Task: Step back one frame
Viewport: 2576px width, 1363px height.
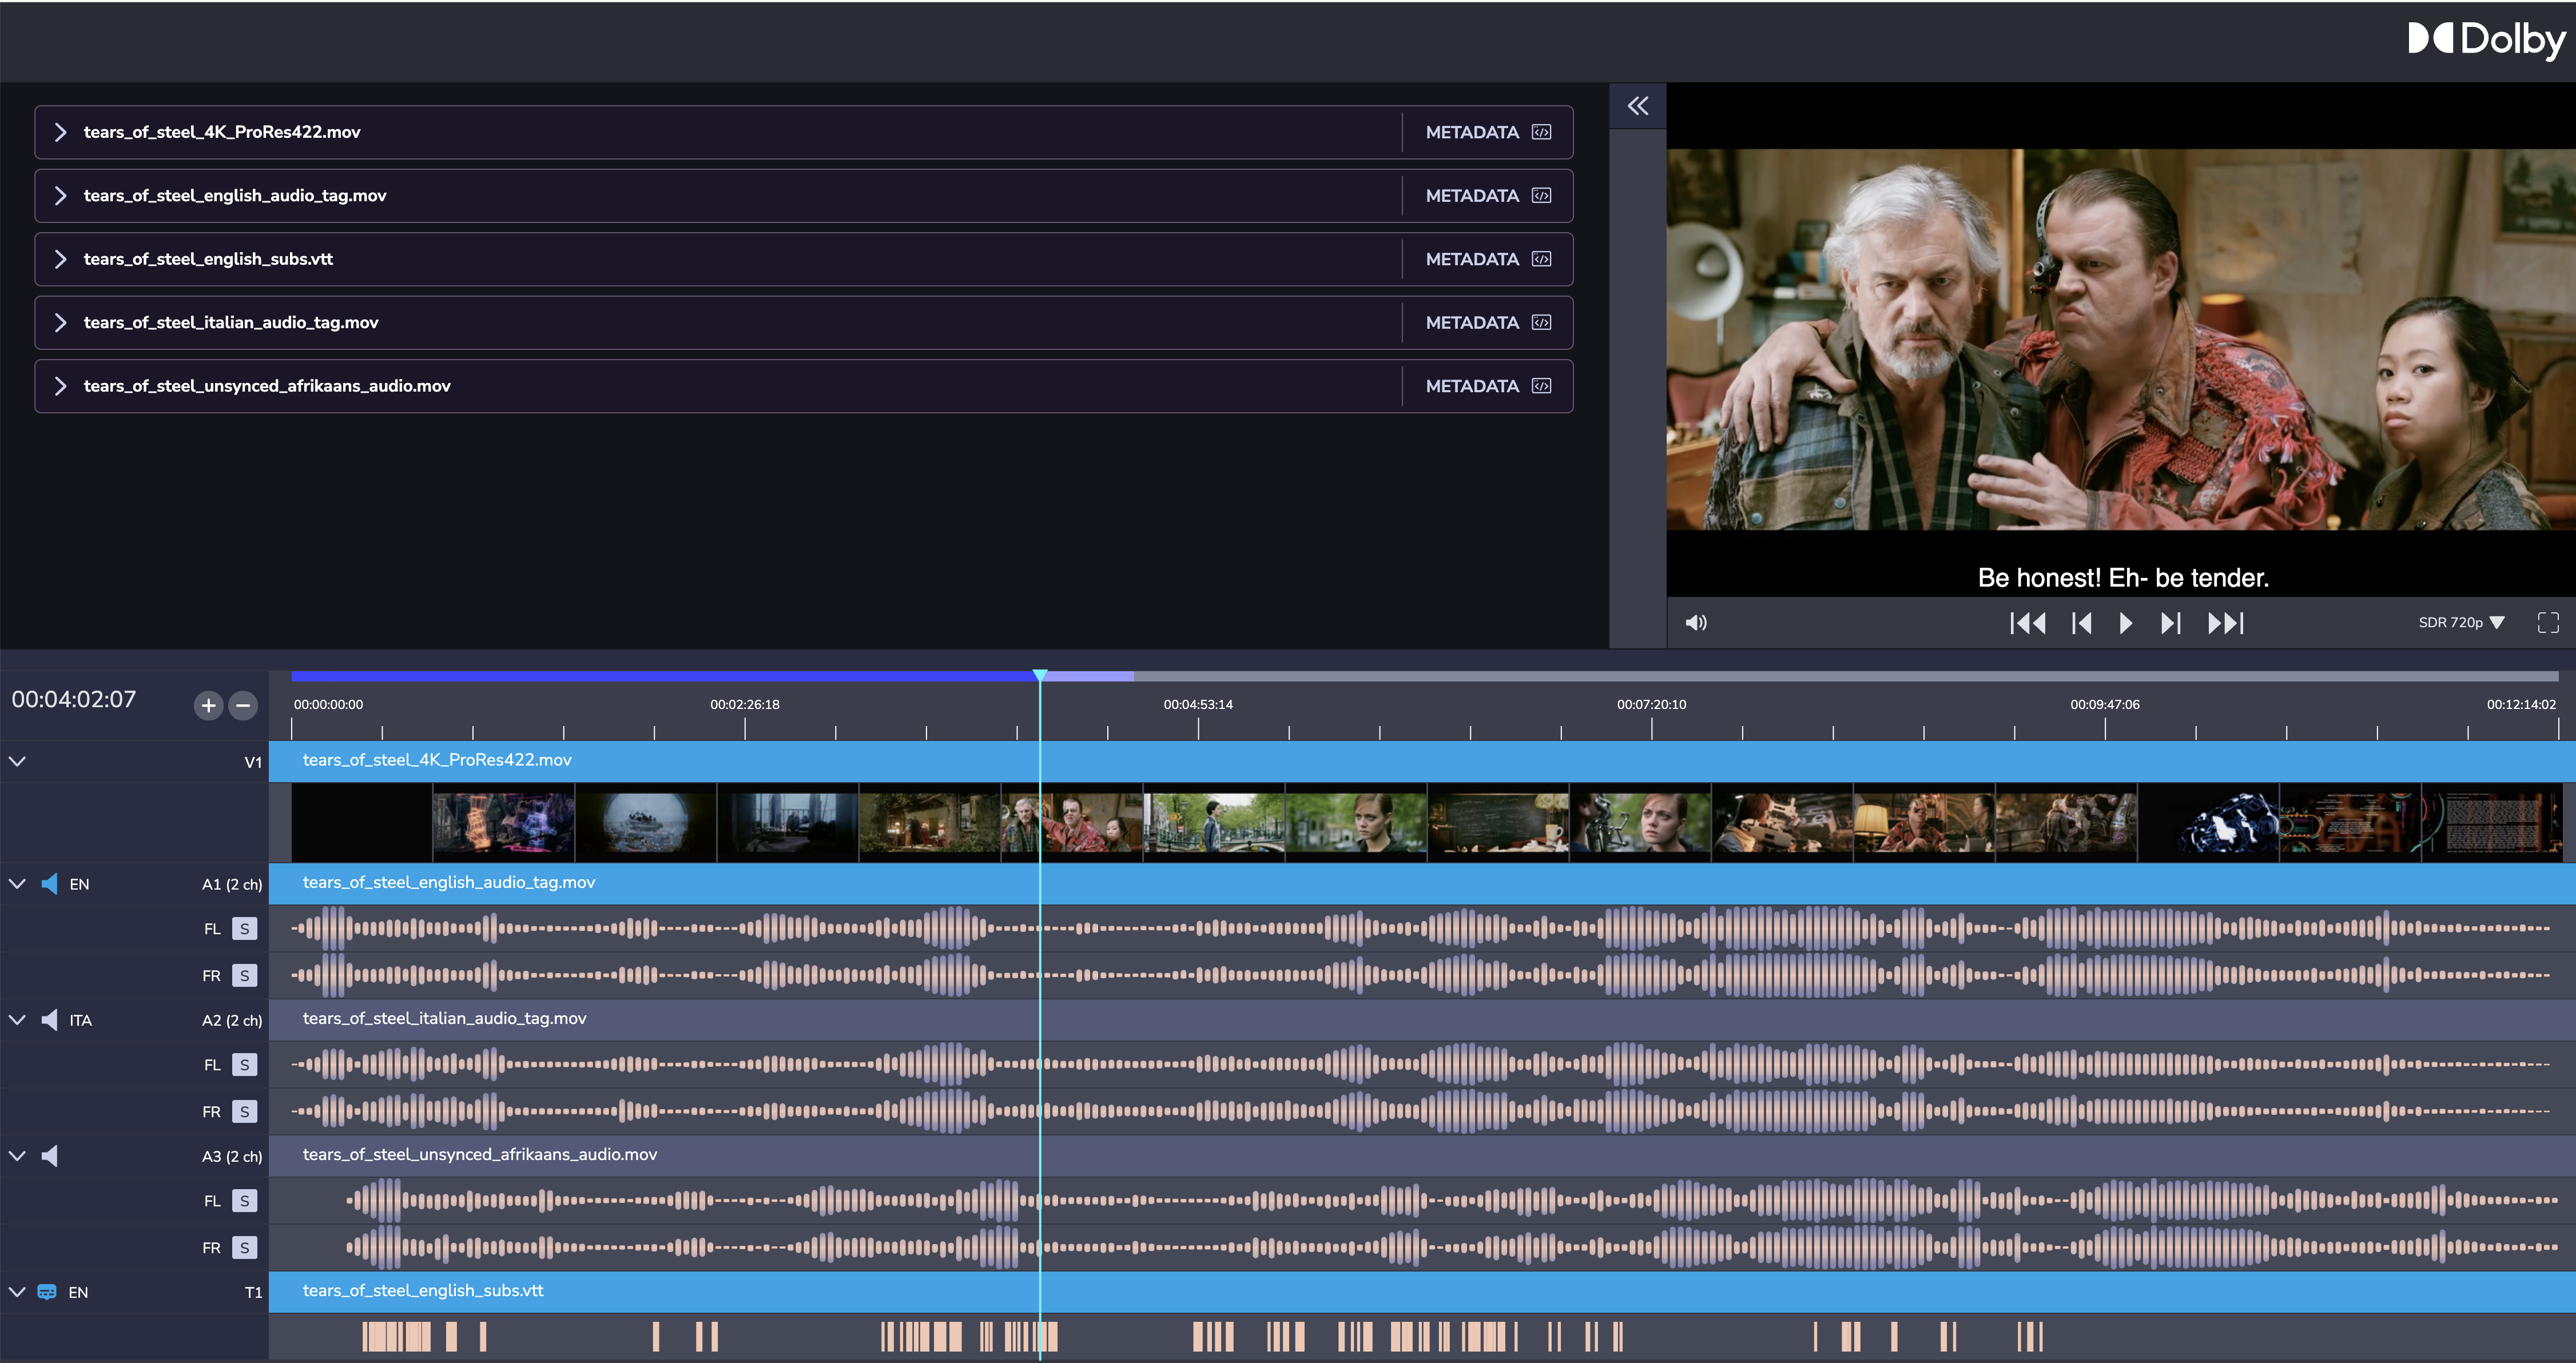Action: coord(2082,623)
